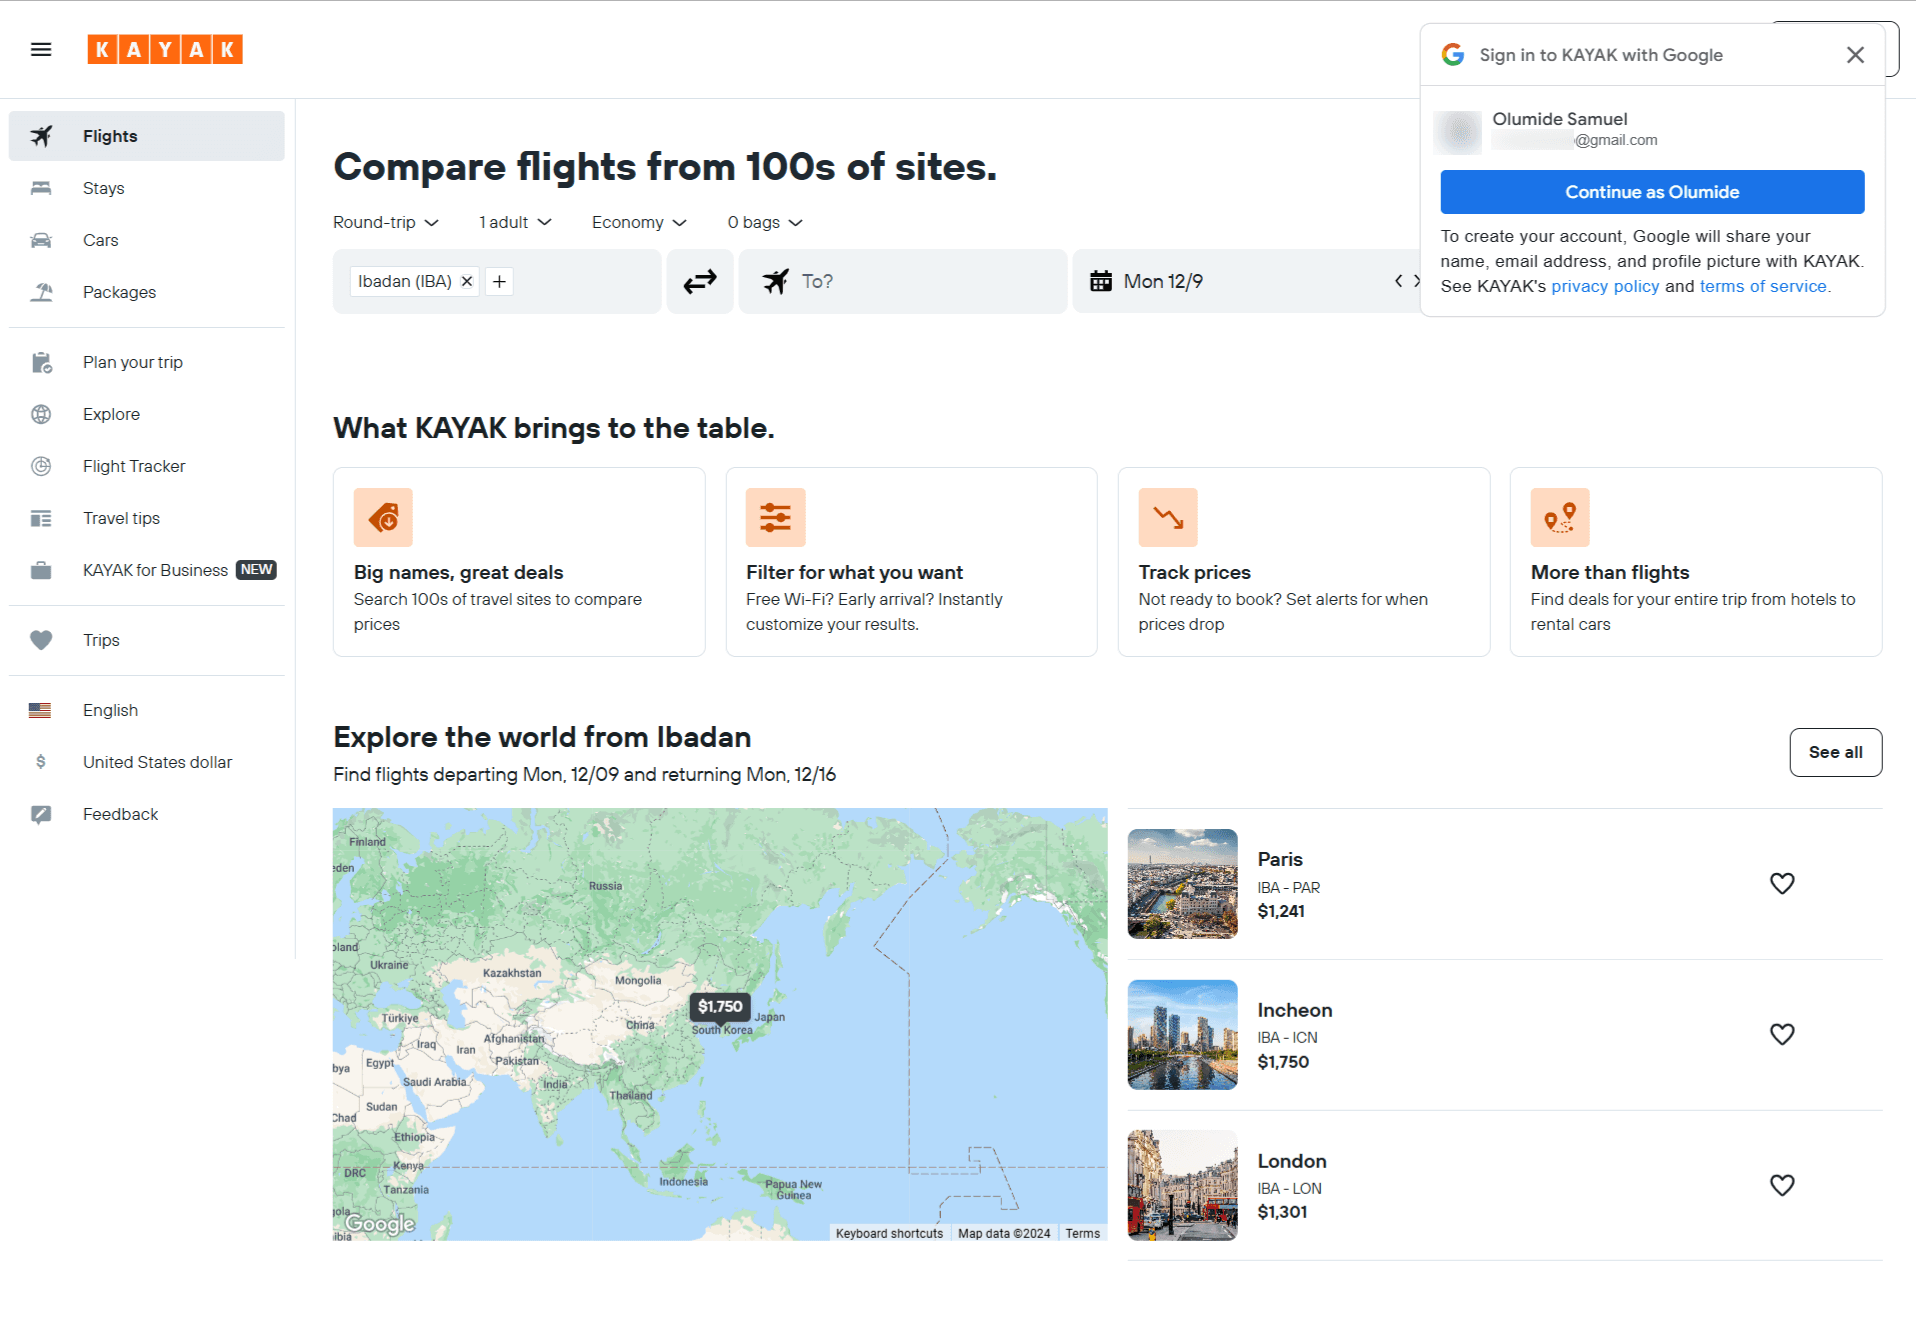The height and width of the screenshot is (1322, 1916).
Task: Open the hamburger navigation menu
Action: (41, 49)
